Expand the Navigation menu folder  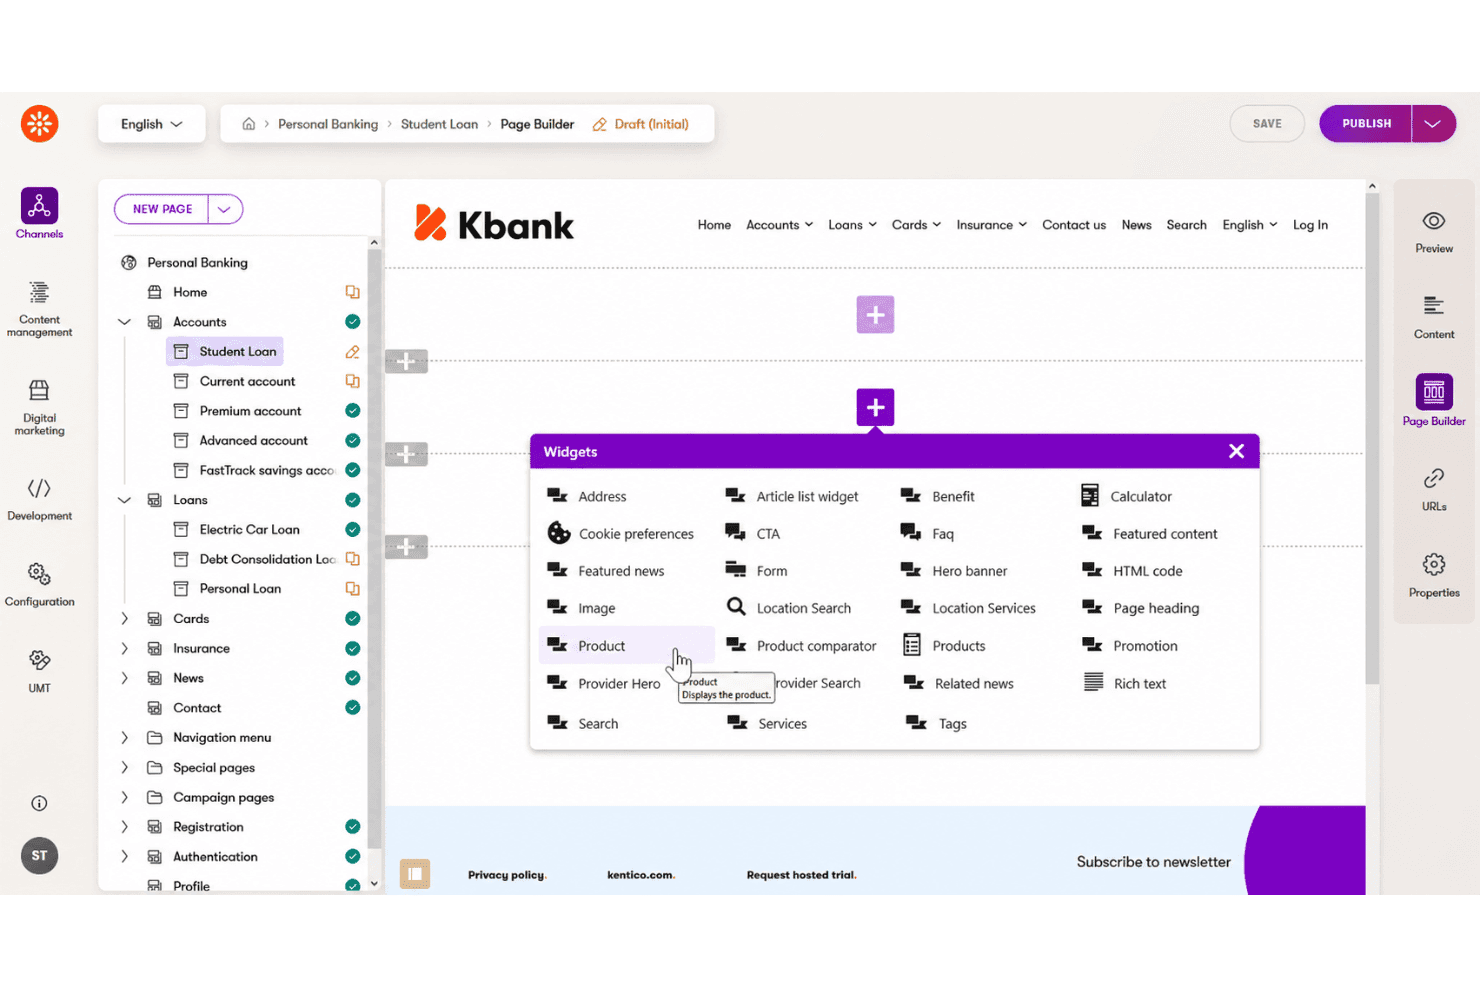point(124,738)
